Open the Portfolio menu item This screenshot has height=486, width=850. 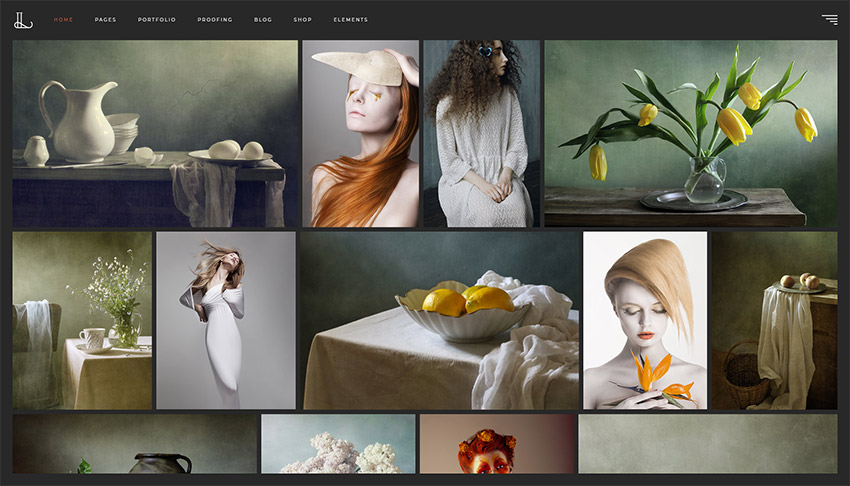click(157, 20)
